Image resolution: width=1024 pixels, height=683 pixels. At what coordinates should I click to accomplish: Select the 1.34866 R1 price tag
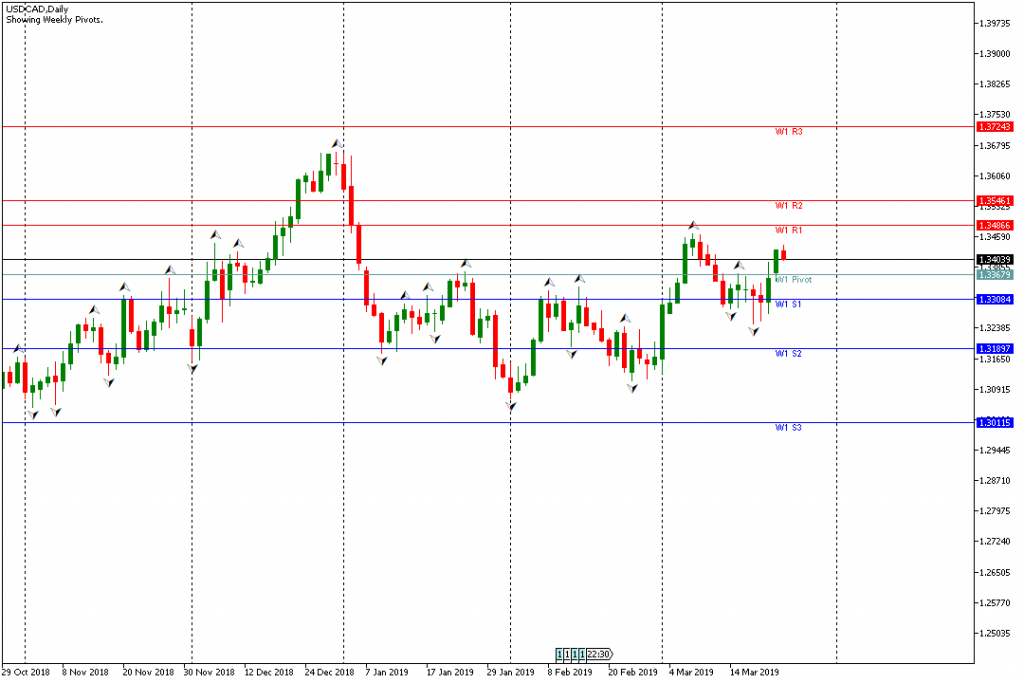pos(996,226)
